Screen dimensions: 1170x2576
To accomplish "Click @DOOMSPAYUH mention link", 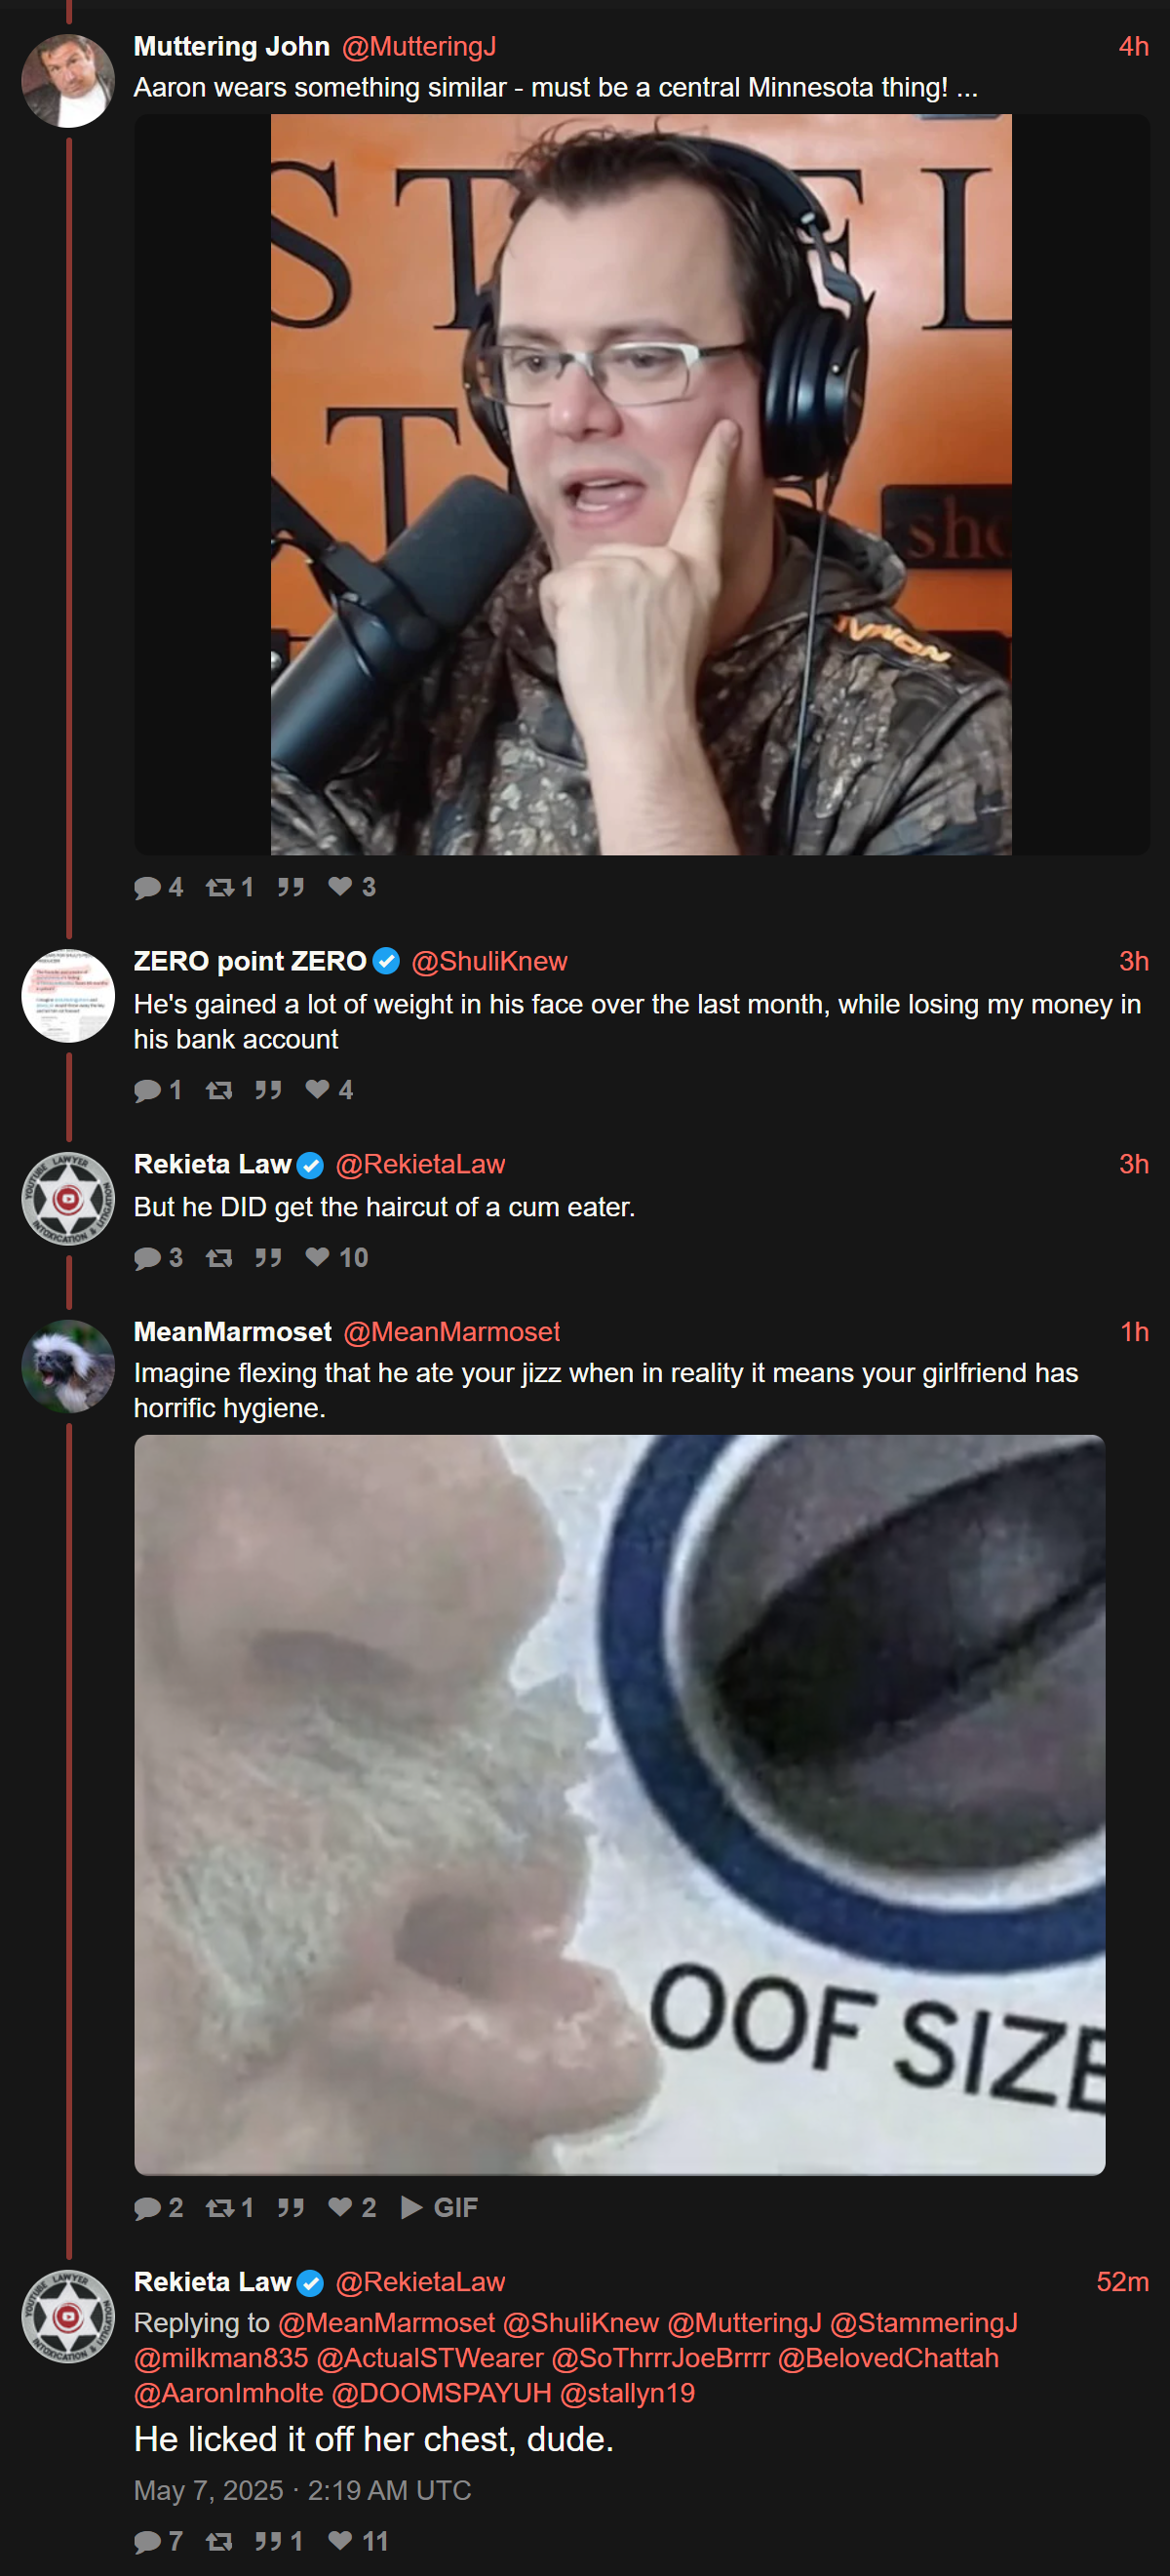I will pyautogui.click(x=441, y=2393).
